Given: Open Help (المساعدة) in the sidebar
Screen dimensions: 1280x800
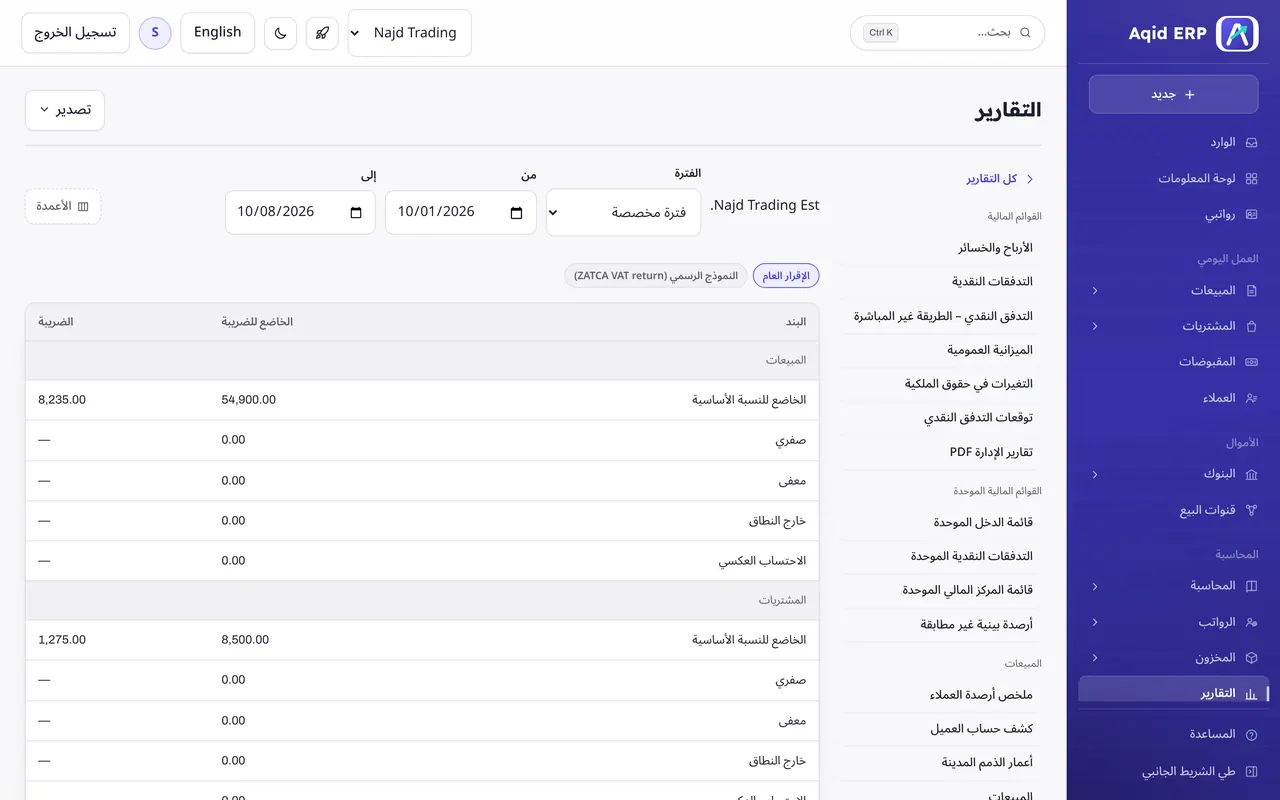Looking at the screenshot, I should point(1173,734).
